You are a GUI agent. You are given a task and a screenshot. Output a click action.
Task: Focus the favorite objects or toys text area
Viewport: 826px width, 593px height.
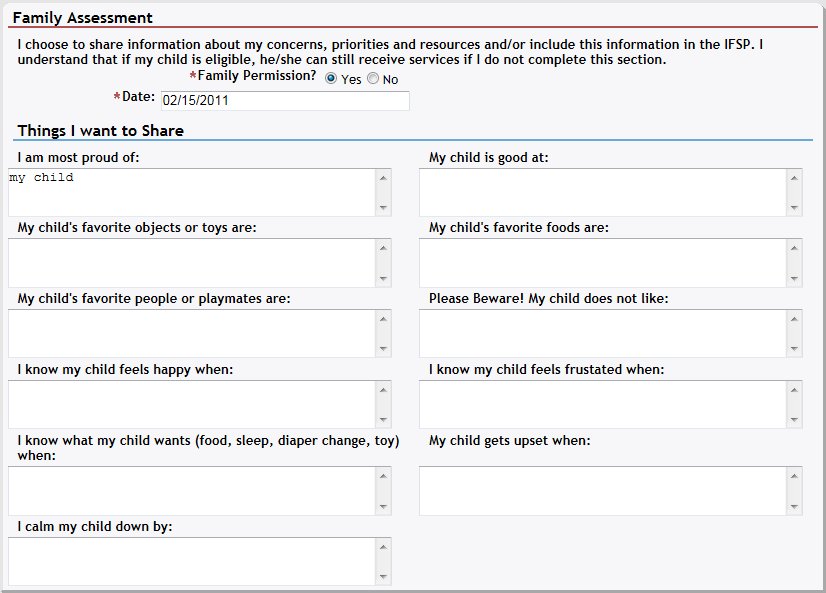(191, 263)
